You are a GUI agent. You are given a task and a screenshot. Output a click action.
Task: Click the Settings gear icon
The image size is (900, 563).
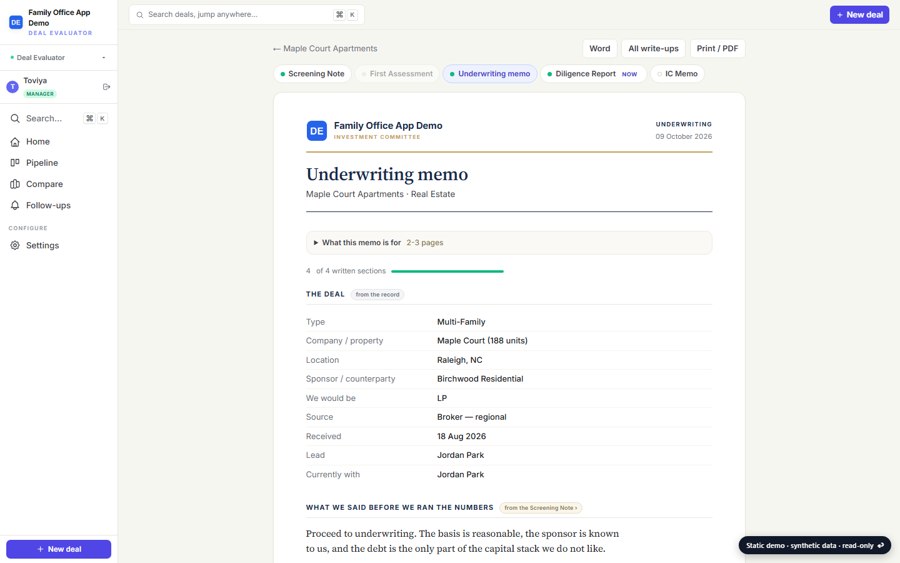[x=15, y=246]
